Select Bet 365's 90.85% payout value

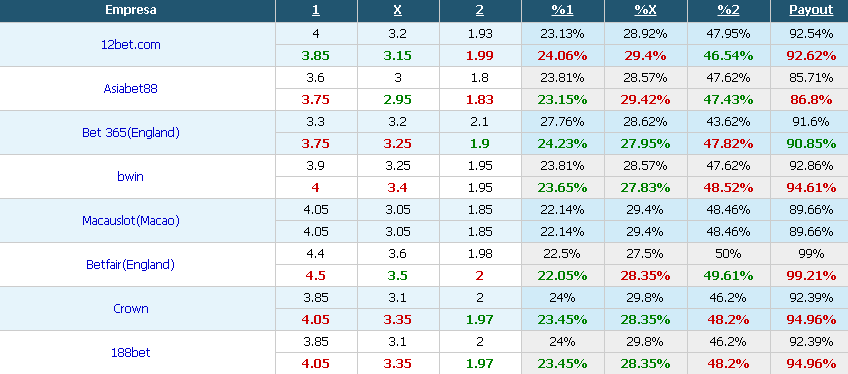[811, 144]
